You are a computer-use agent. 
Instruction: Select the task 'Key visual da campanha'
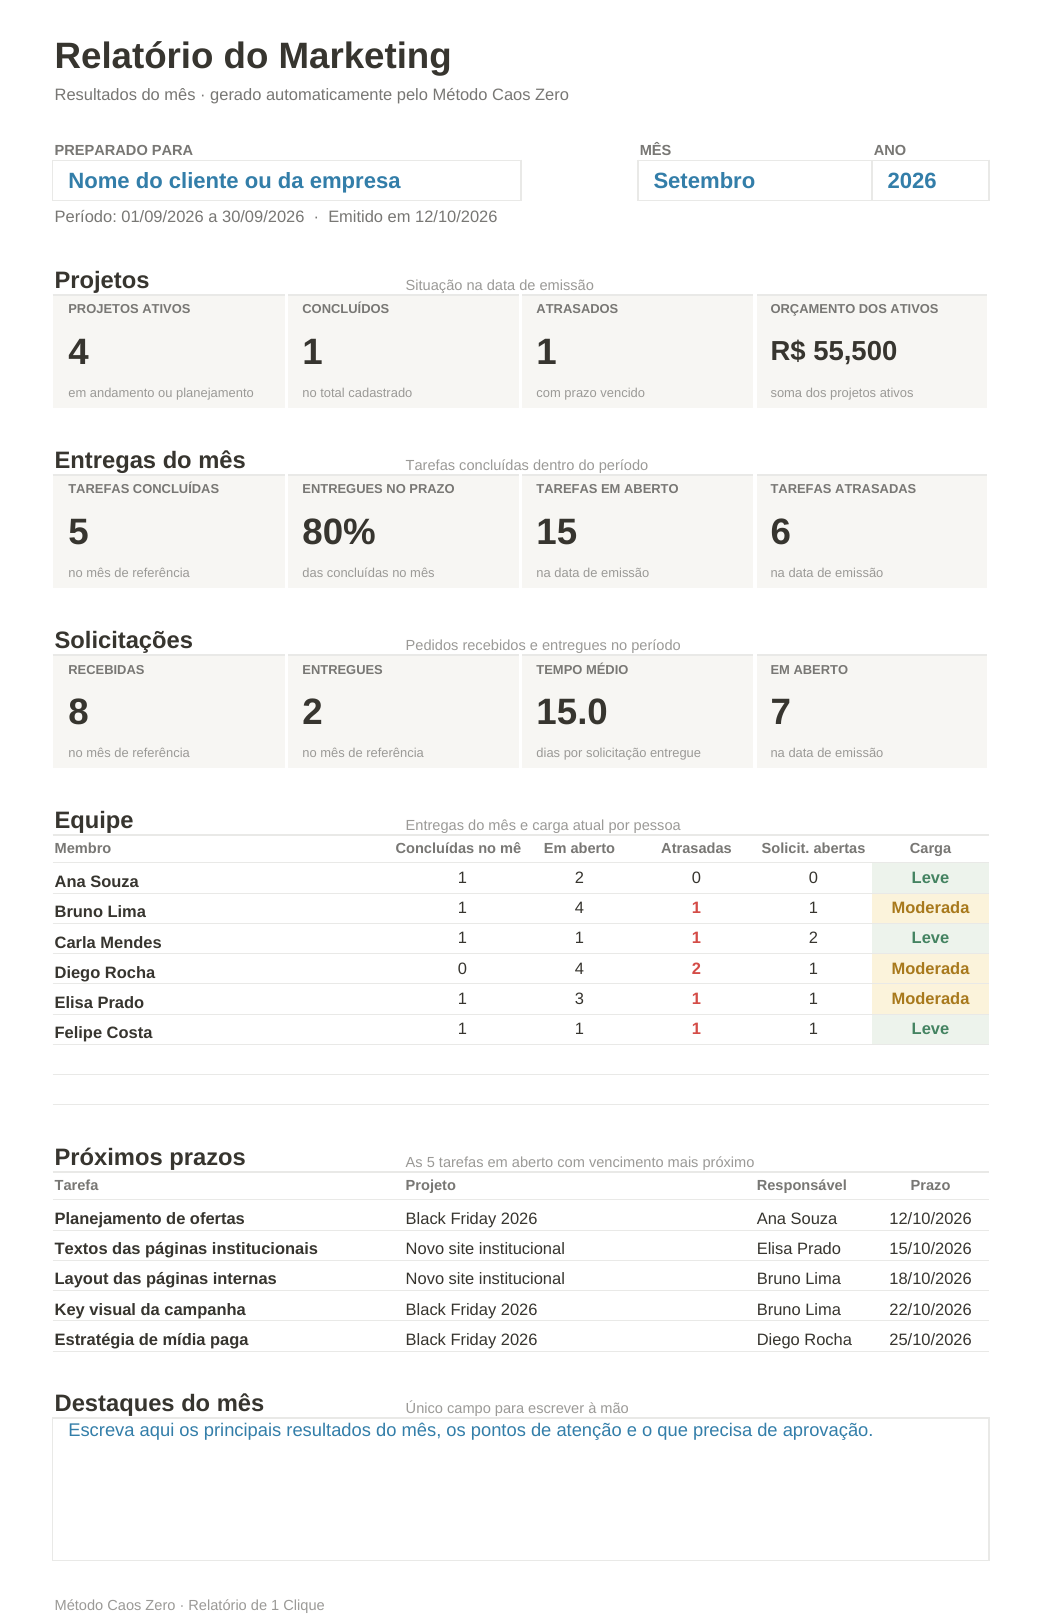tap(150, 1309)
